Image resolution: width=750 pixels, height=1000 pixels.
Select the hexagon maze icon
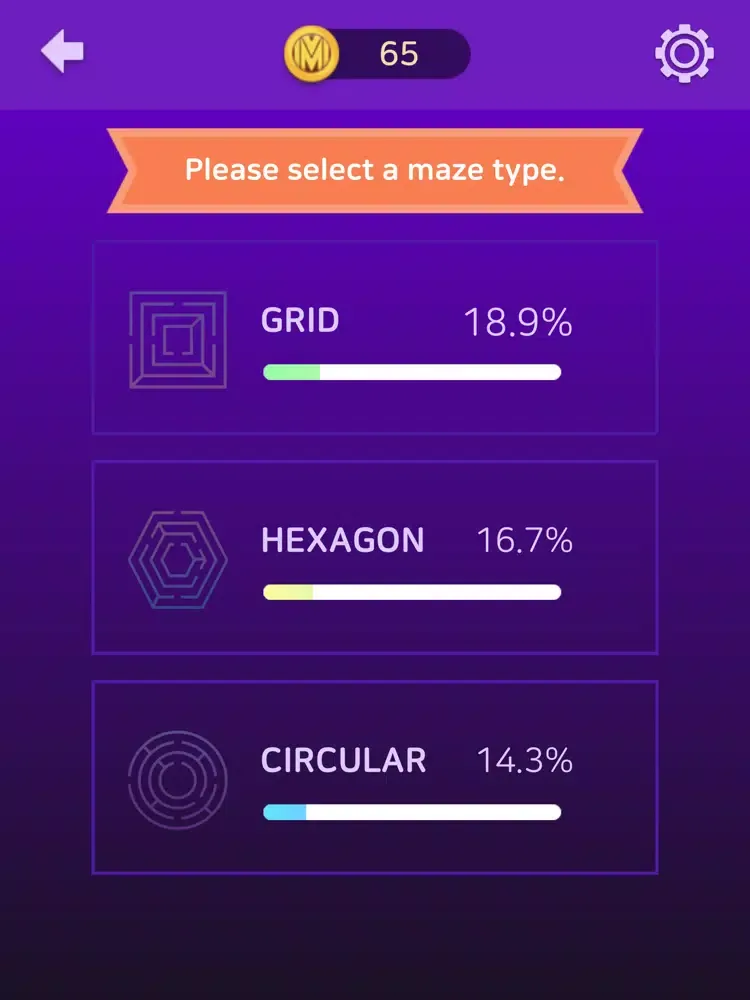178,560
